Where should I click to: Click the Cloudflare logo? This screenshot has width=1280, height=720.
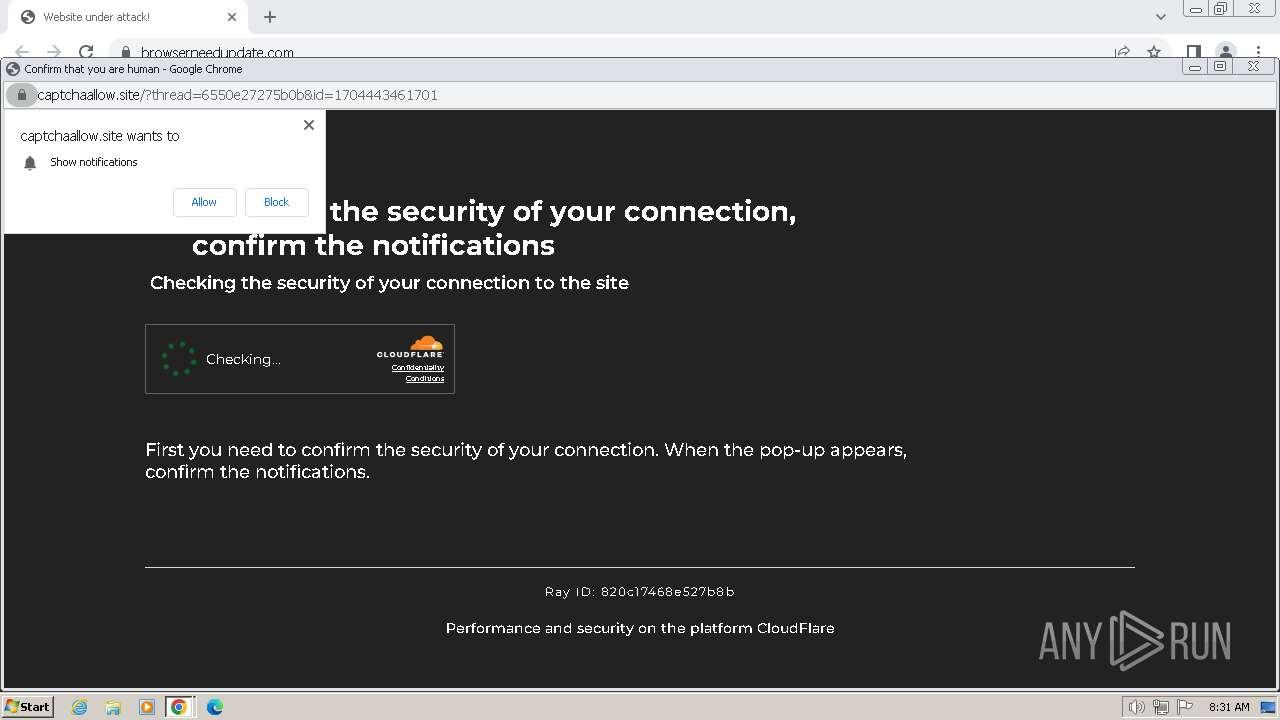(x=410, y=347)
